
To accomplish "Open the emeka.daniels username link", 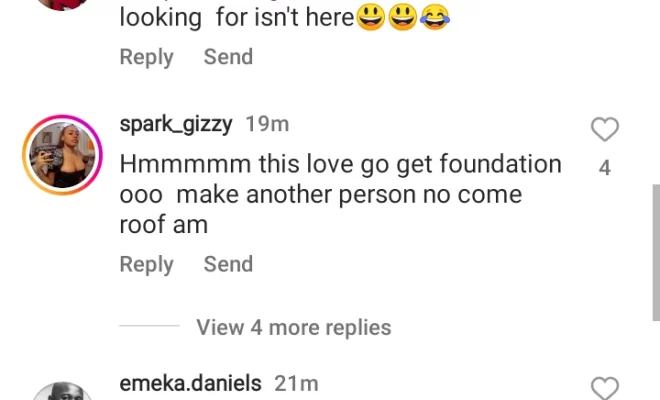I will tap(190, 383).
